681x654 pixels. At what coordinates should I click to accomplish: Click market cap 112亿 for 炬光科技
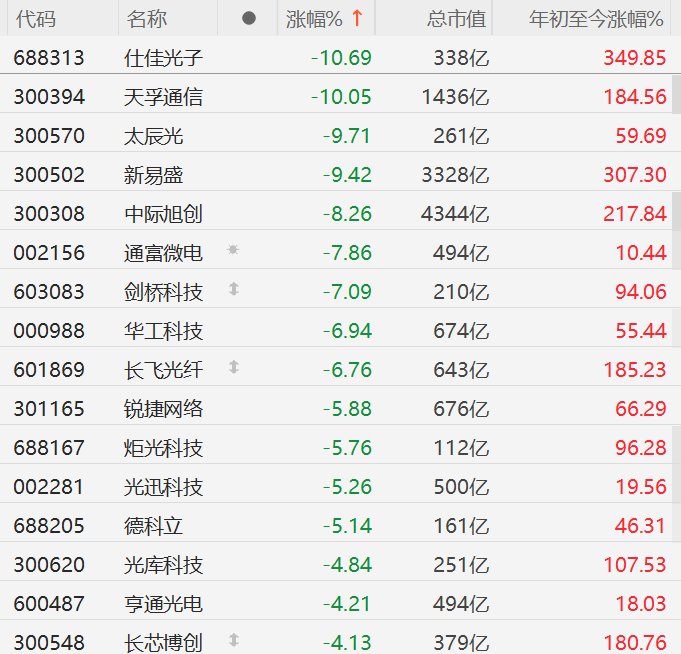point(461,448)
